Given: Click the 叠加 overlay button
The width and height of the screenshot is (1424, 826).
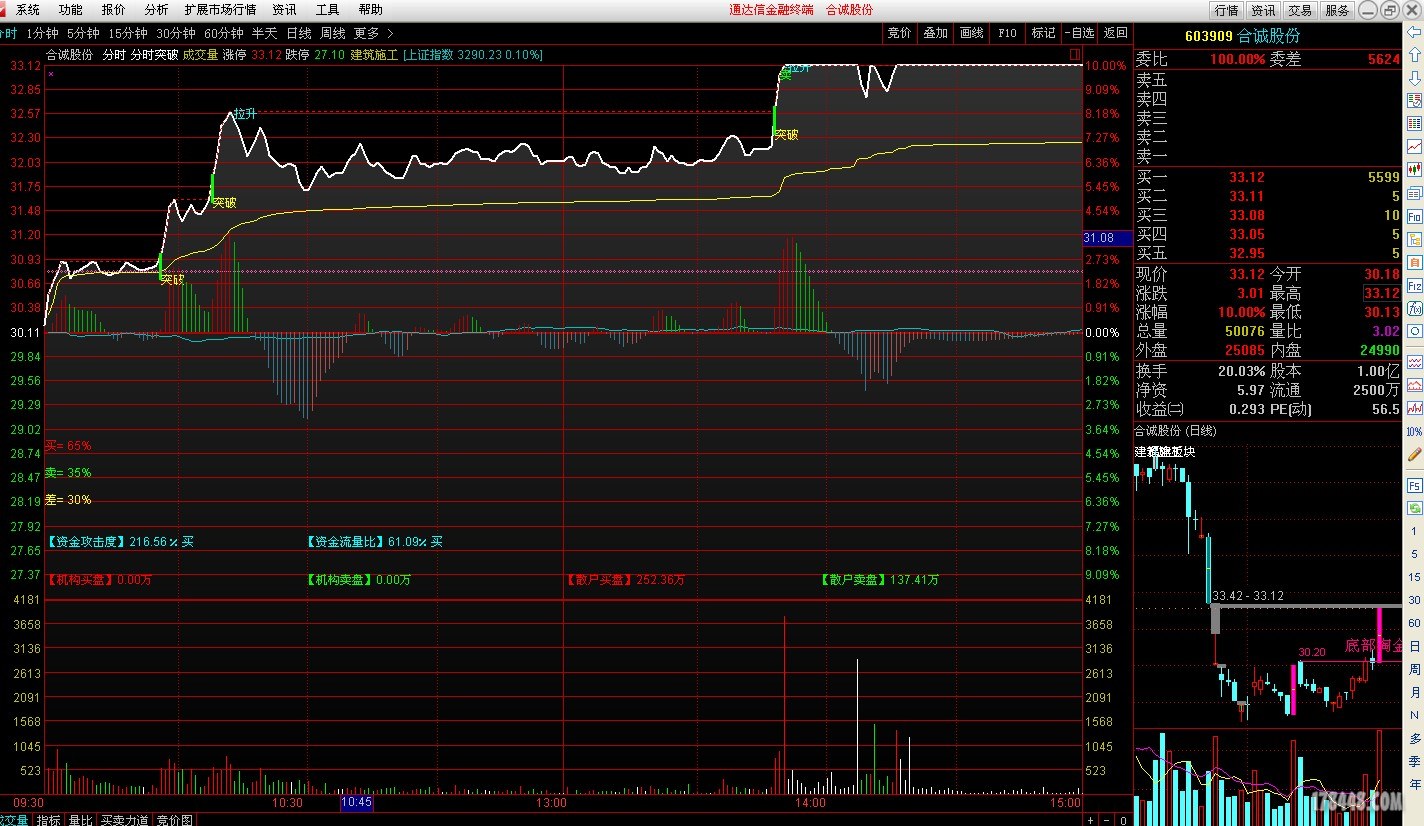Looking at the screenshot, I should coord(936,33).
